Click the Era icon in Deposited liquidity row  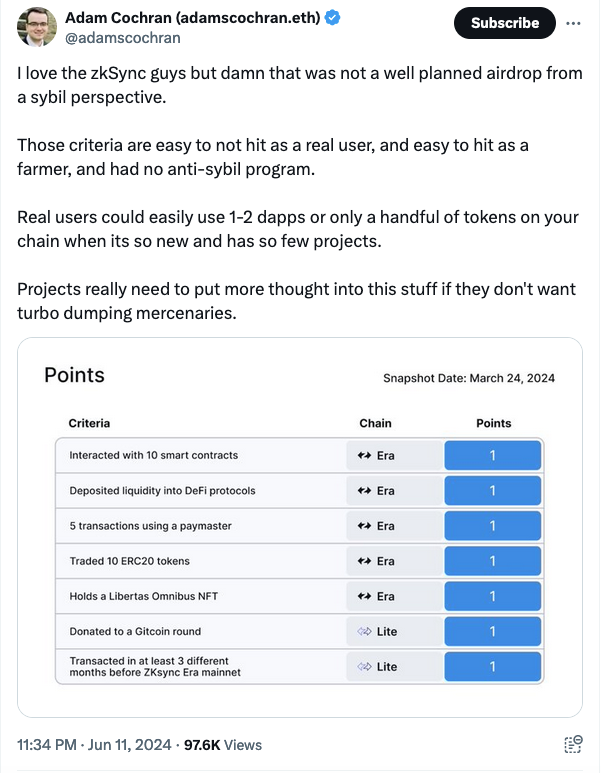pos(365,491)
